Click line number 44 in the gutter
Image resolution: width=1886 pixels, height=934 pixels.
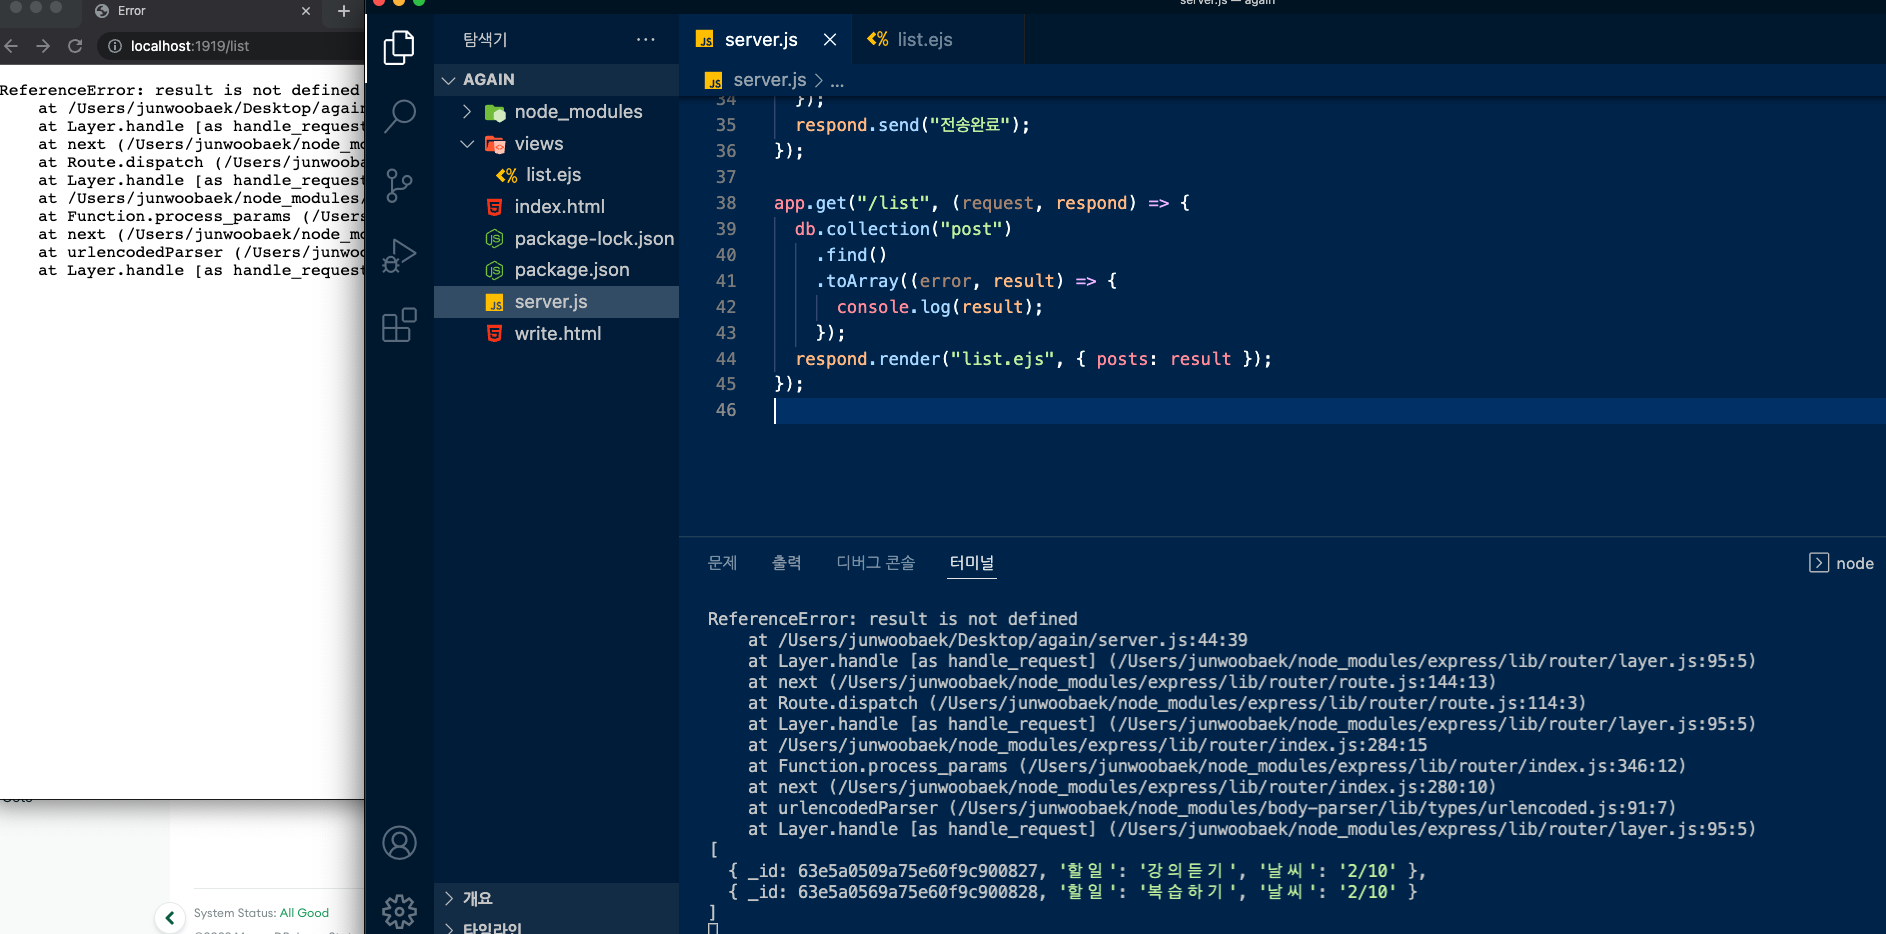[726, 359]
